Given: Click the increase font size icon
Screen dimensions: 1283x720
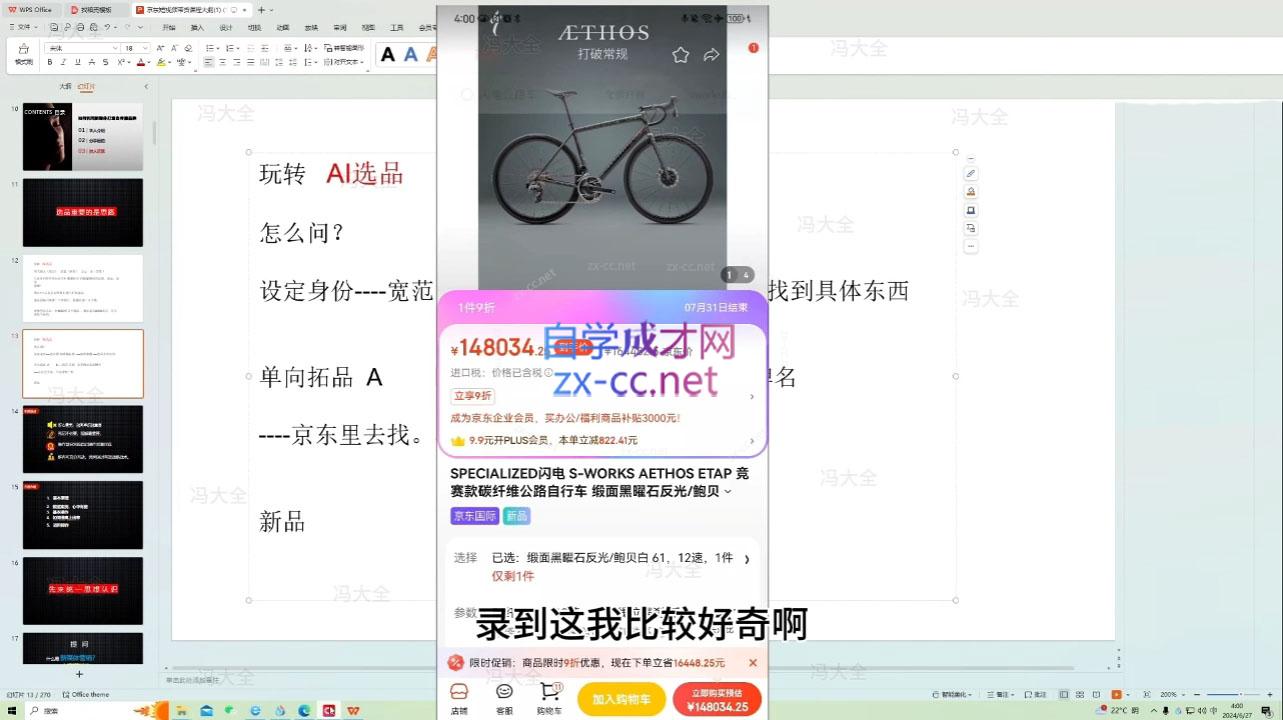Looking at the screenshot, I should (x=160, y=48).
